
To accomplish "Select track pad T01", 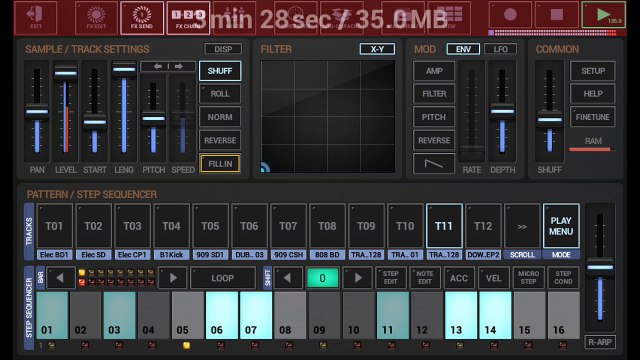I will [x=54, y=226].
